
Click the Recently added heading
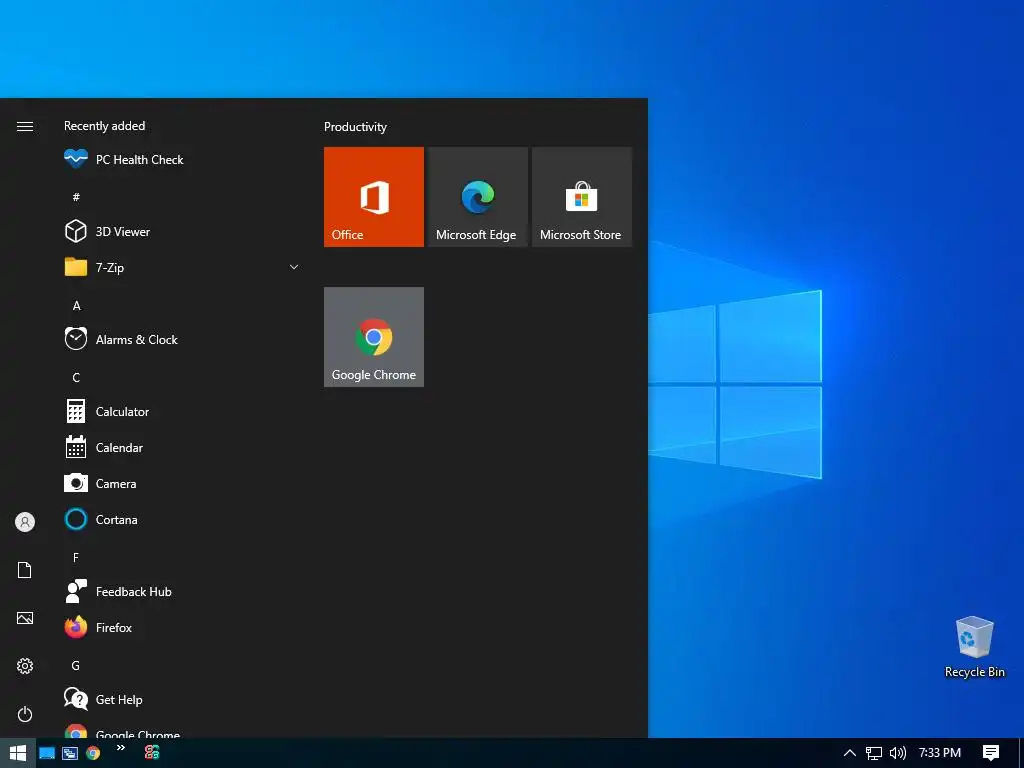104,126
